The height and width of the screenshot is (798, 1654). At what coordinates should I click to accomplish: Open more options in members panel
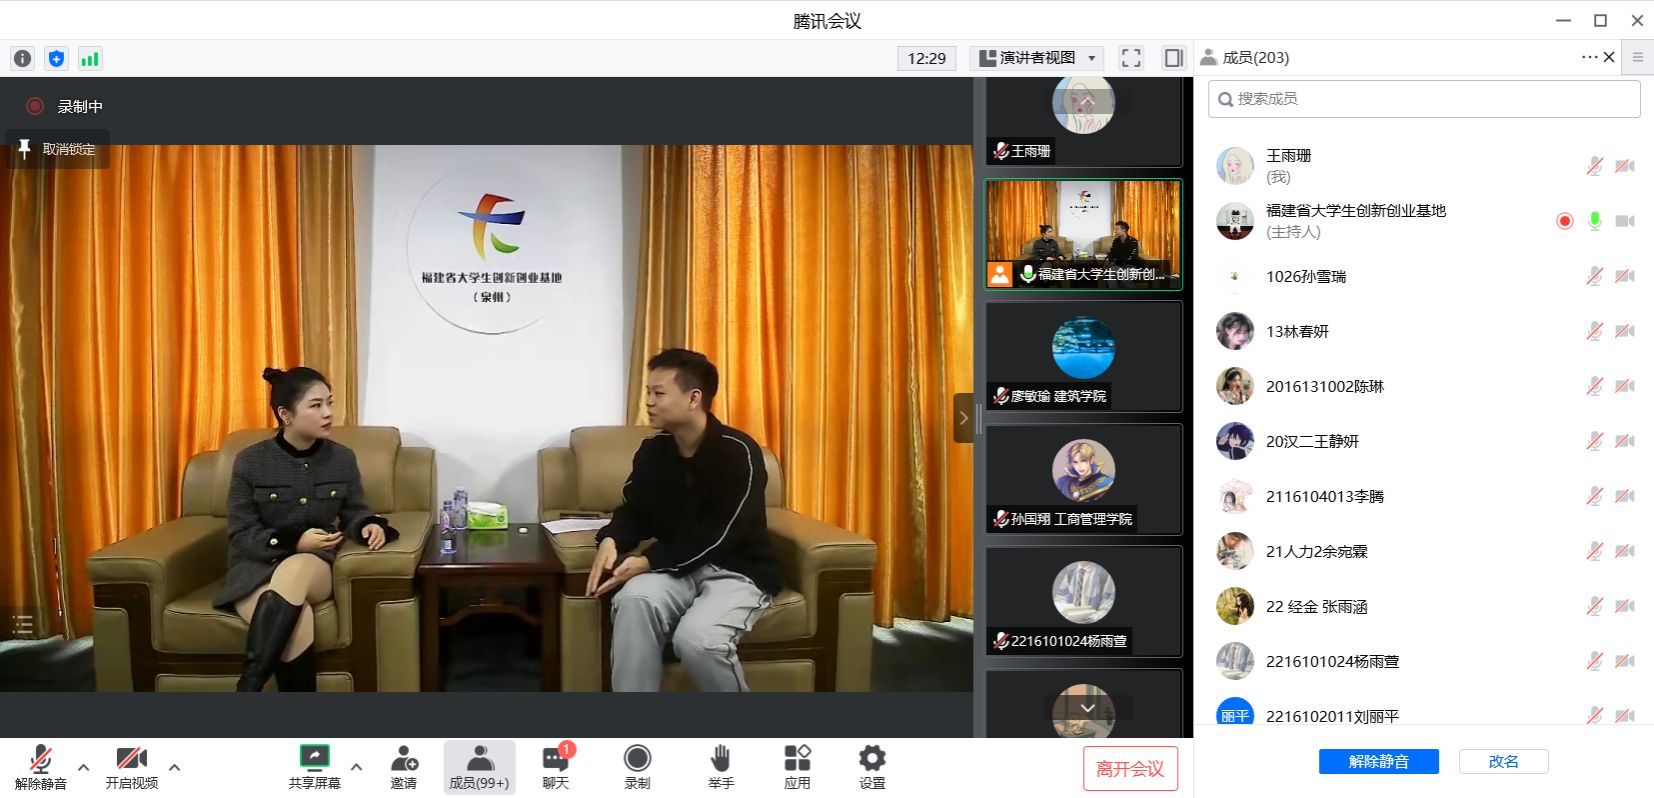pyautogui.click(x=1588, y=57)
